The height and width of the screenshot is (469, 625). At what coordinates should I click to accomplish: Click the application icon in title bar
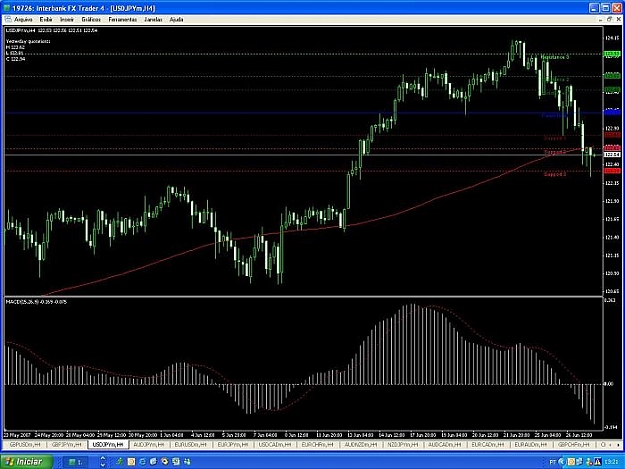(7, 8)
